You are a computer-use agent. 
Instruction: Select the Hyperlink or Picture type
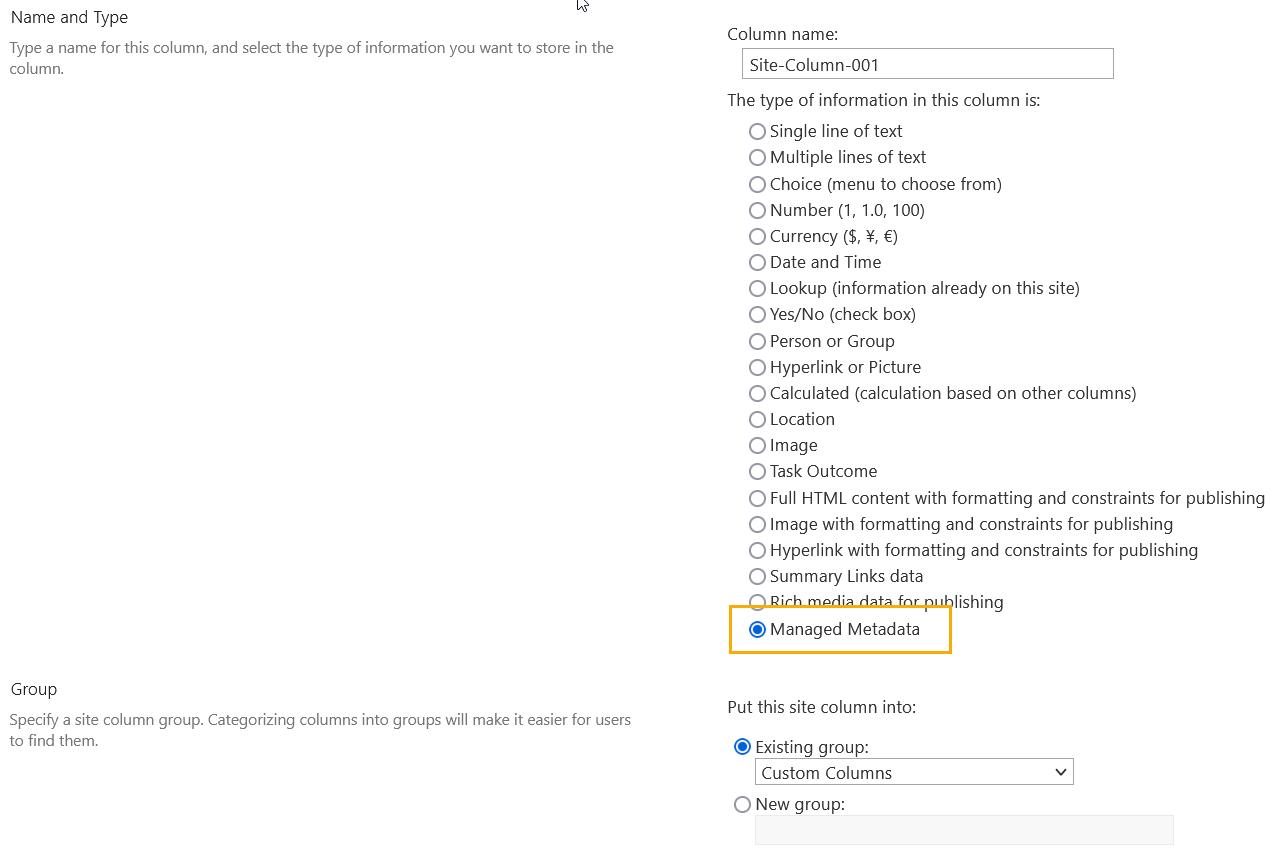point(757,367)
